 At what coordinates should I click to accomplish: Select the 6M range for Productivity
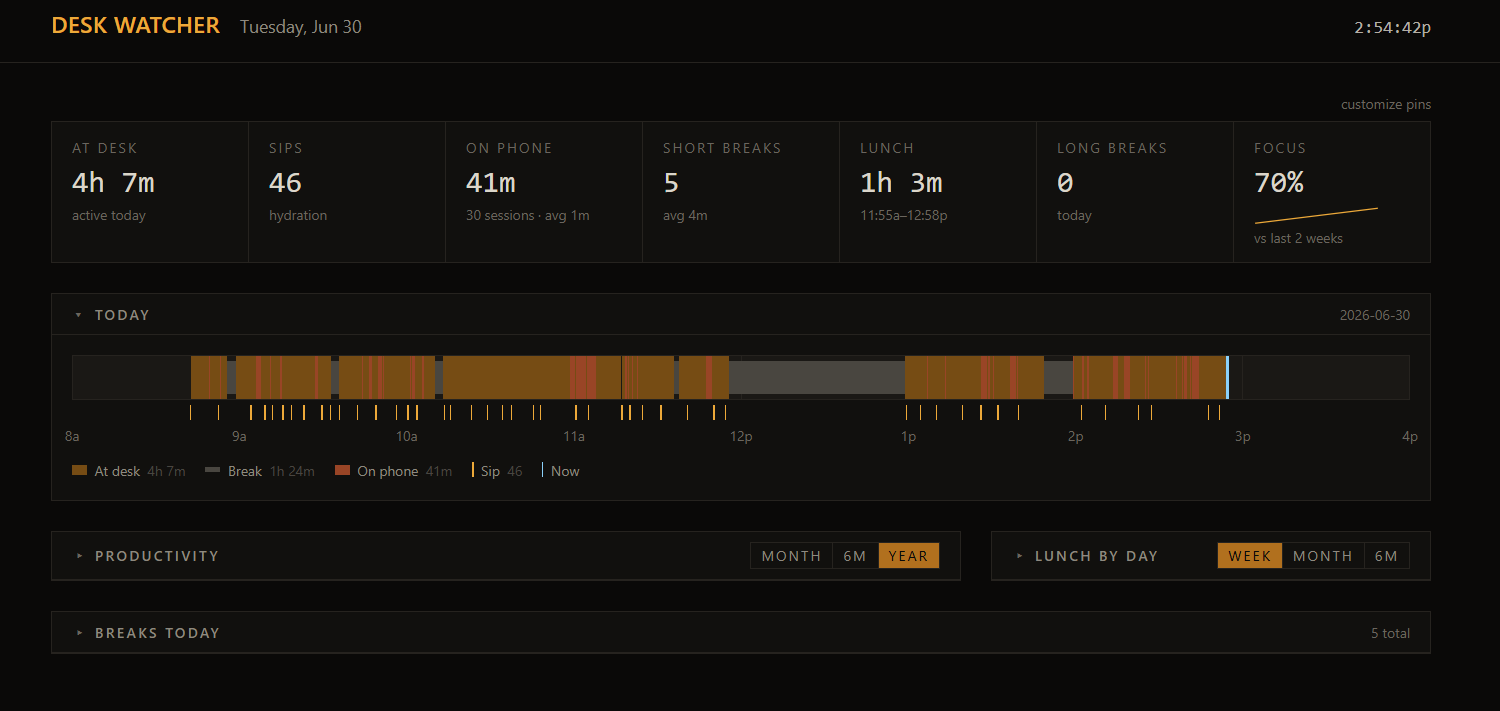tap(855, 556)
